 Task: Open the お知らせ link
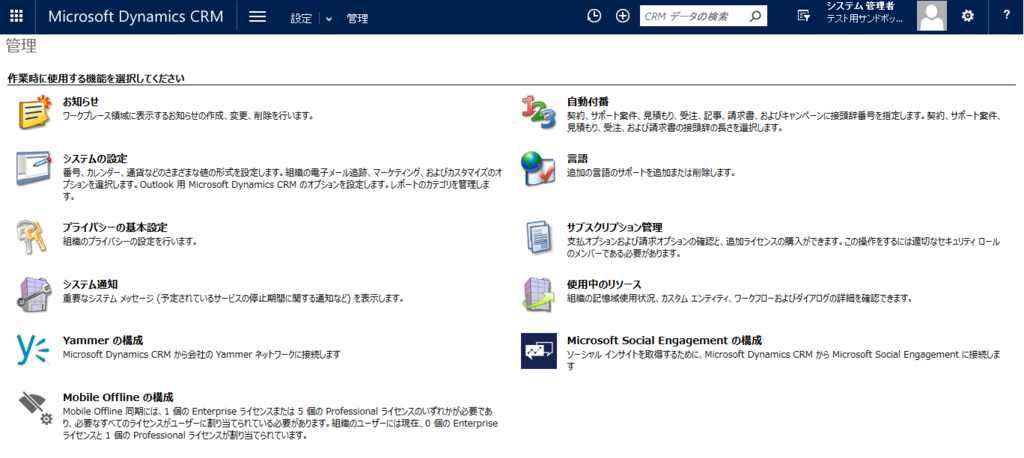pos(81,101)
